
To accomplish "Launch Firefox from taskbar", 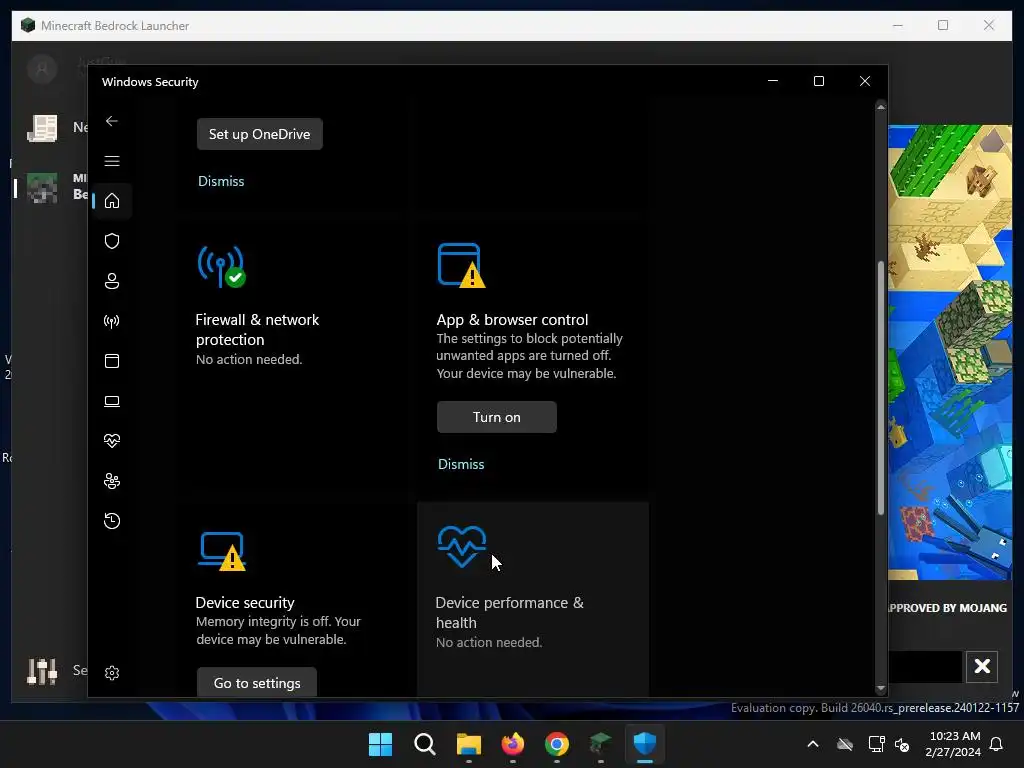I will coord(513,744).
